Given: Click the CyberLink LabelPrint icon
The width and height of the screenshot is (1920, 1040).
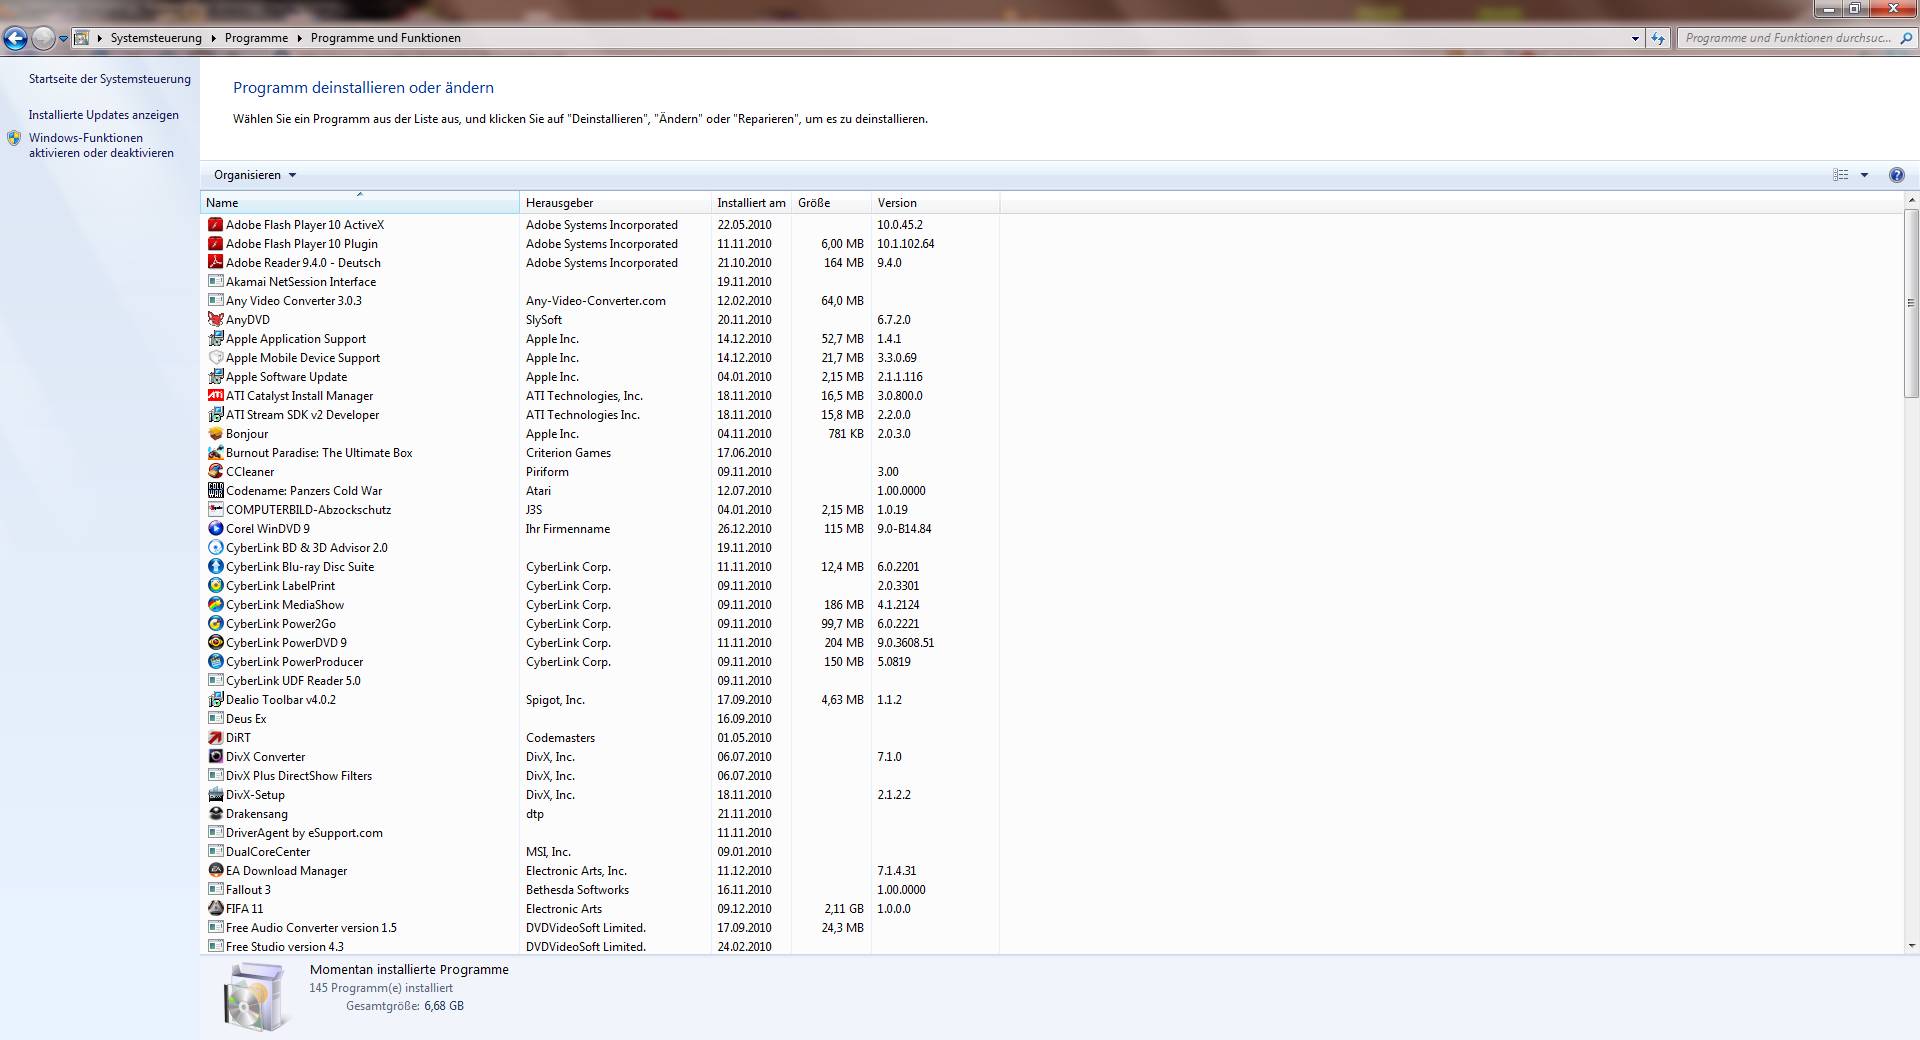Looking at the screenshot, I should click(x=215, y=586).
